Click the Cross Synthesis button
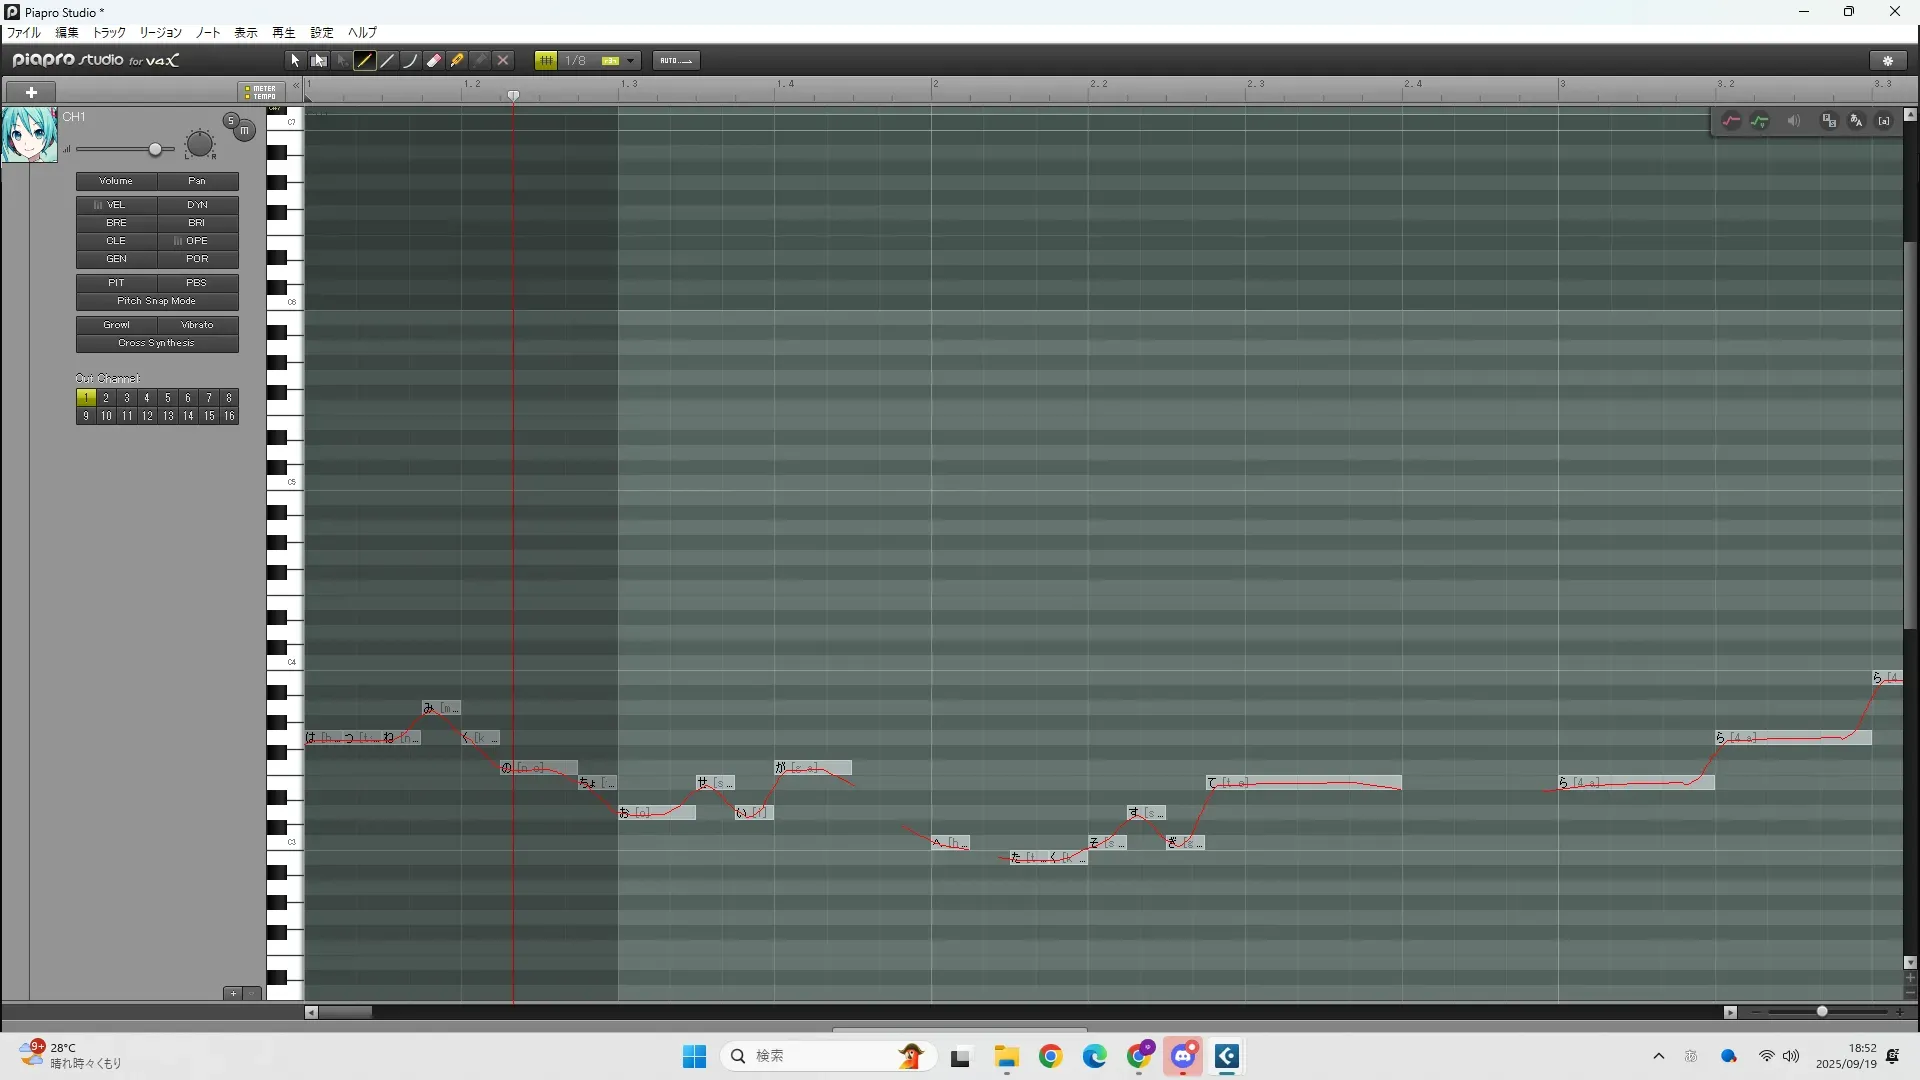Viewport: 1920px width, 1080px height. 157,343
